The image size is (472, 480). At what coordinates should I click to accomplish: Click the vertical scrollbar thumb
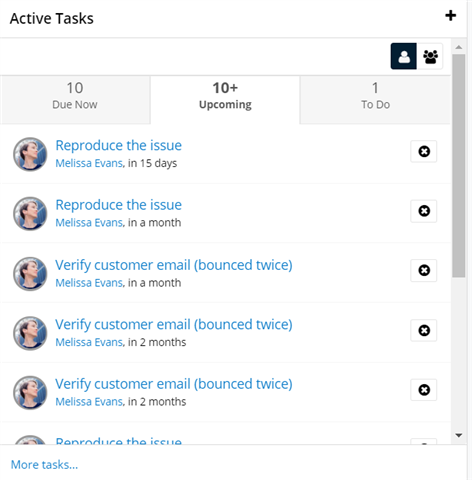coord(459,165)
